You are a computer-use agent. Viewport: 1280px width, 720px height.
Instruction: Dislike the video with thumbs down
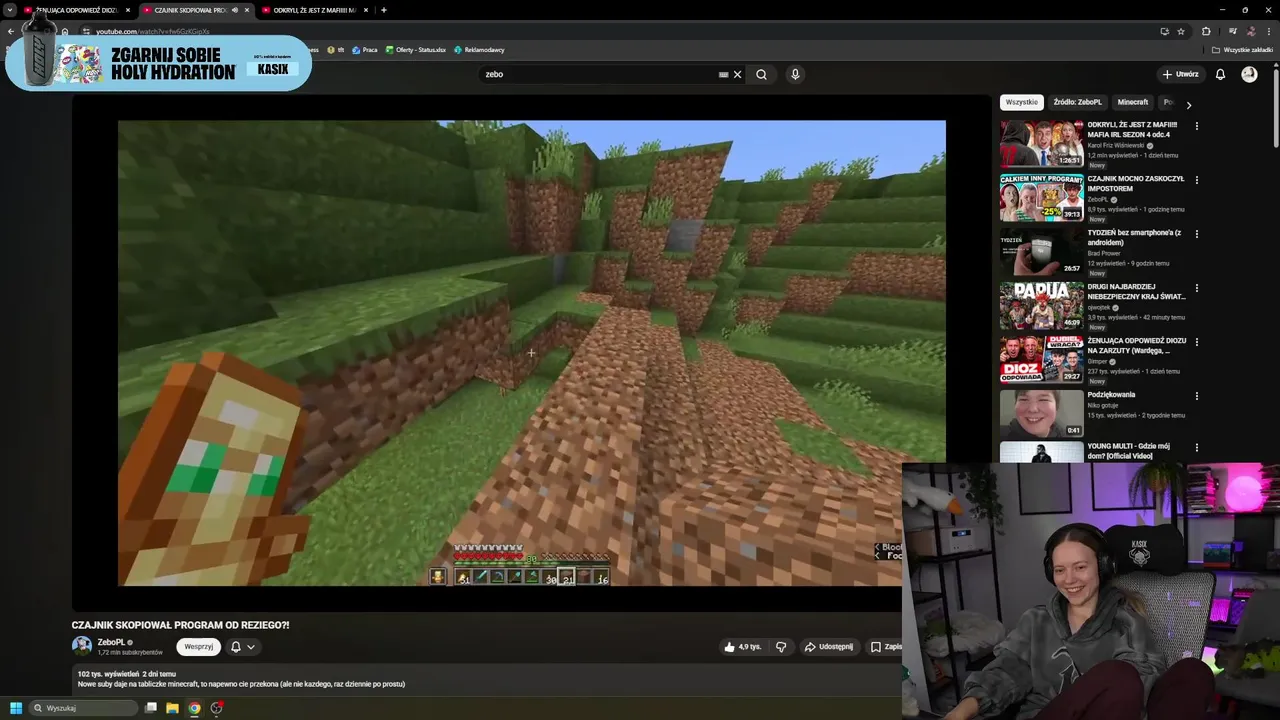(781, 647)
